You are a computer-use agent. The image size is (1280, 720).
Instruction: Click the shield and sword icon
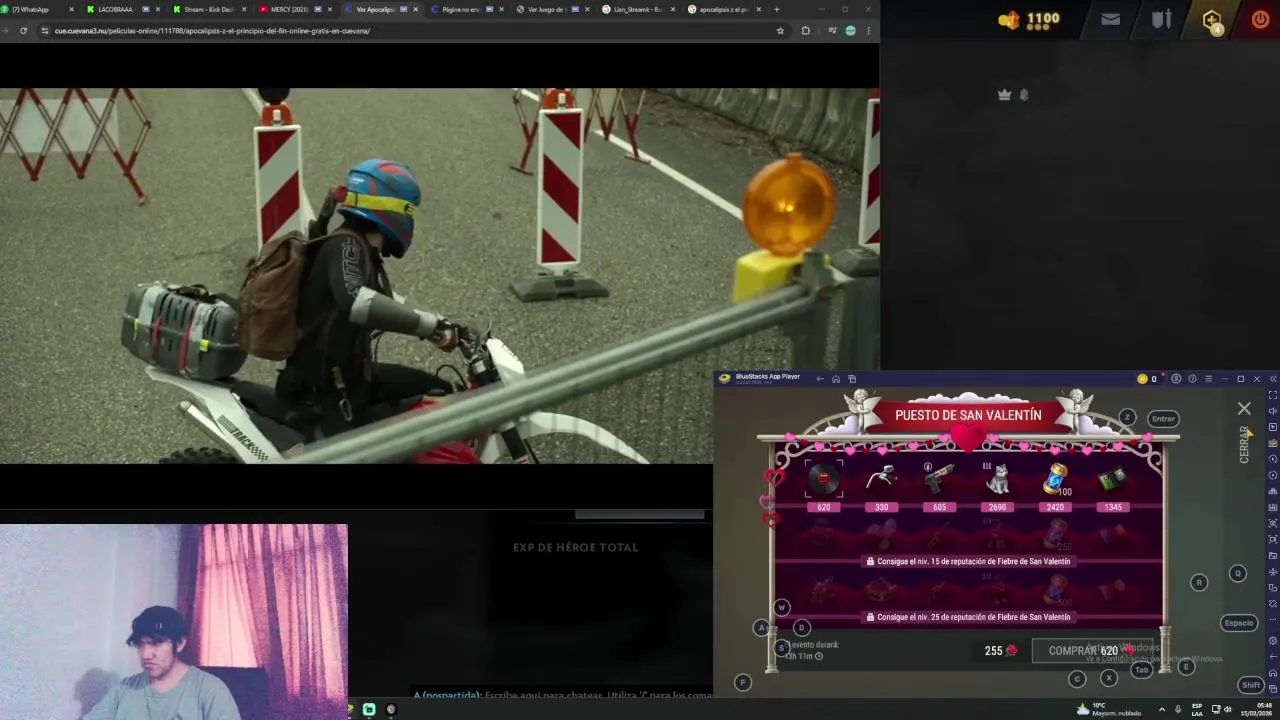(1161, 19)
